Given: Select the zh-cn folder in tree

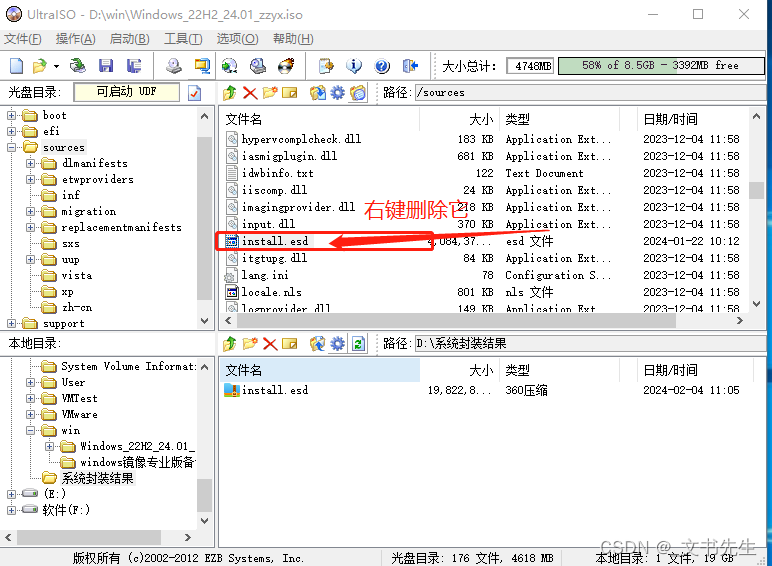Looking at the screenshot, I should tap(77, 308).
